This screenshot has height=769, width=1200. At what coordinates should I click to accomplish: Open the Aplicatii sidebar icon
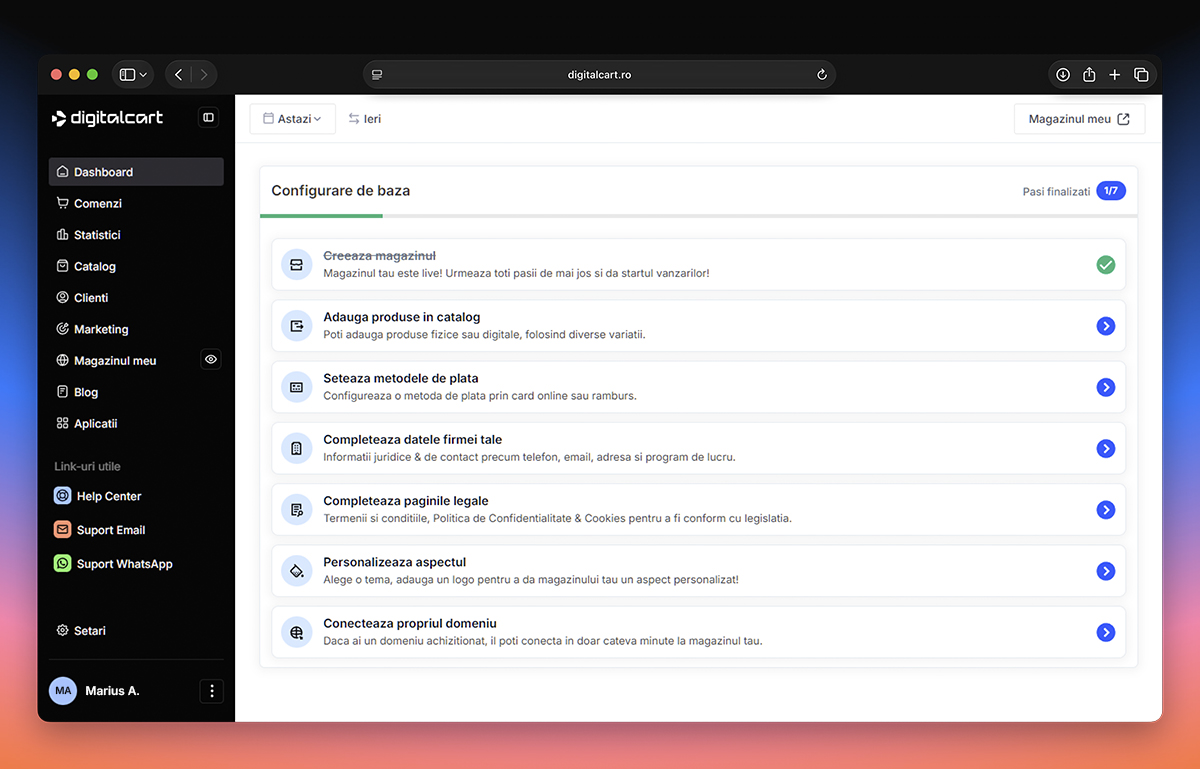pos(62,423)
